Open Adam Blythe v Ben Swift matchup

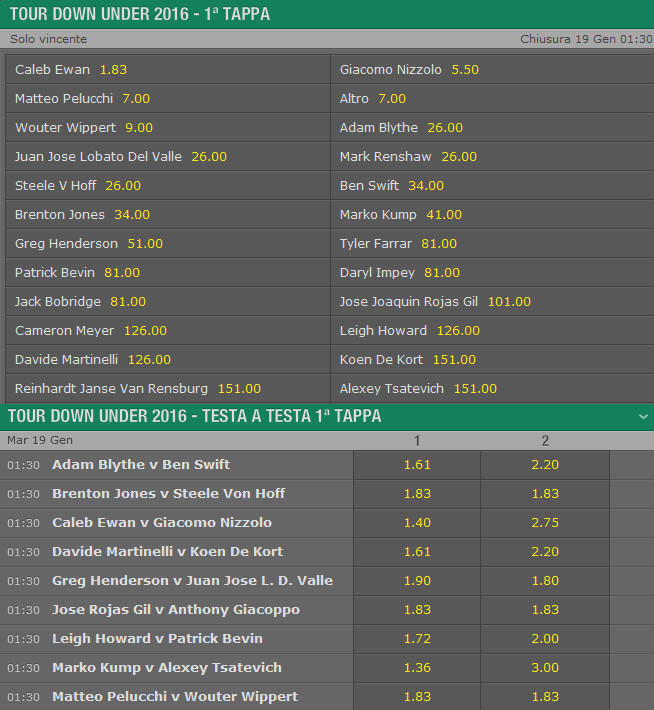pyautogui.click(x=141, y=465)
